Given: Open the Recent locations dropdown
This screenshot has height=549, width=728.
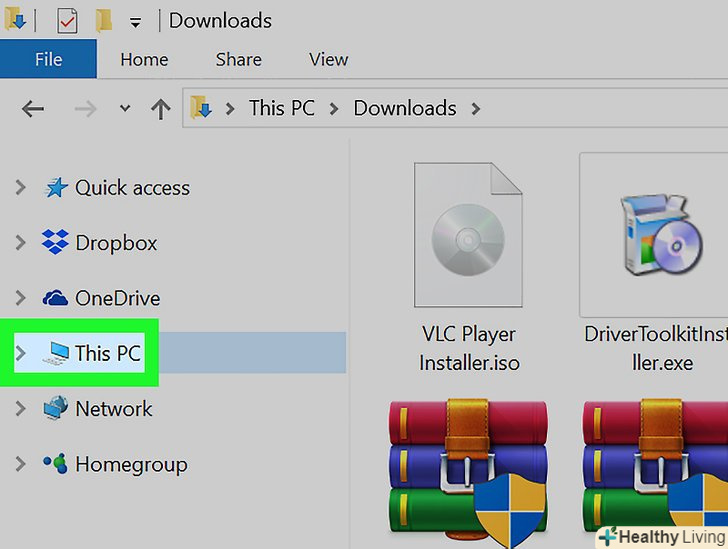Looking at the screenshot, I should 124,109.
